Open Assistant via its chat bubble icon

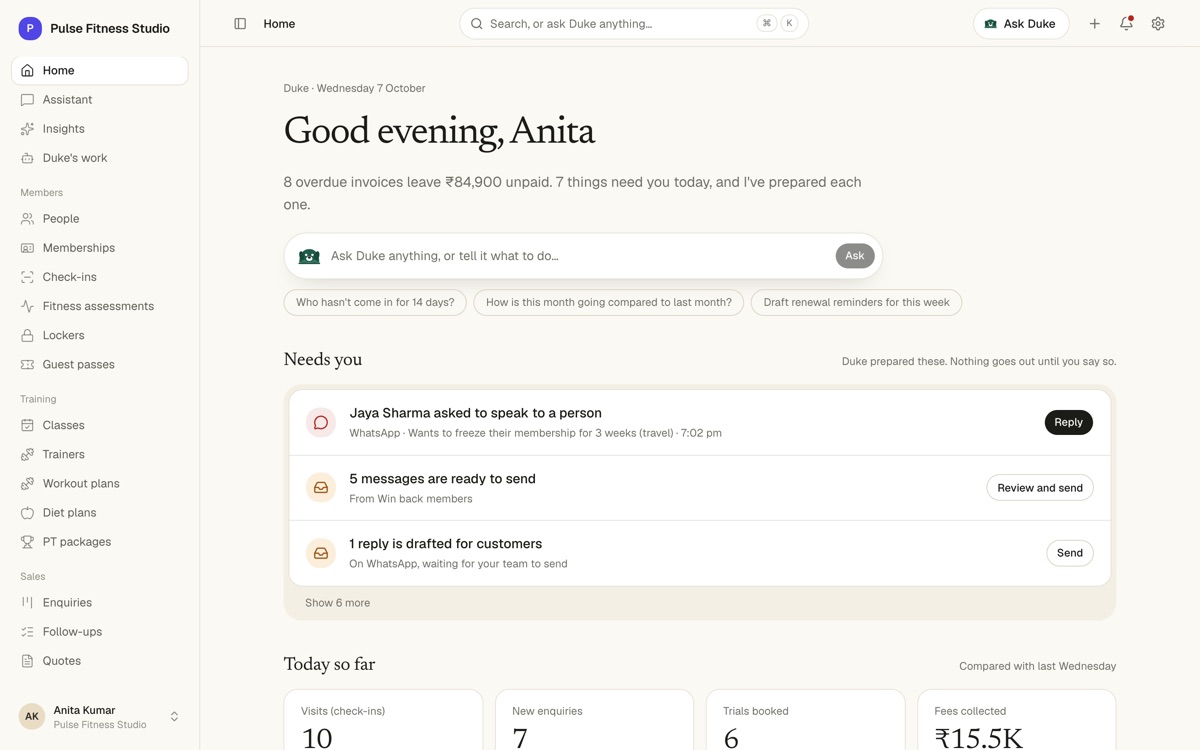pyautogui.click(x=27, y=100)
